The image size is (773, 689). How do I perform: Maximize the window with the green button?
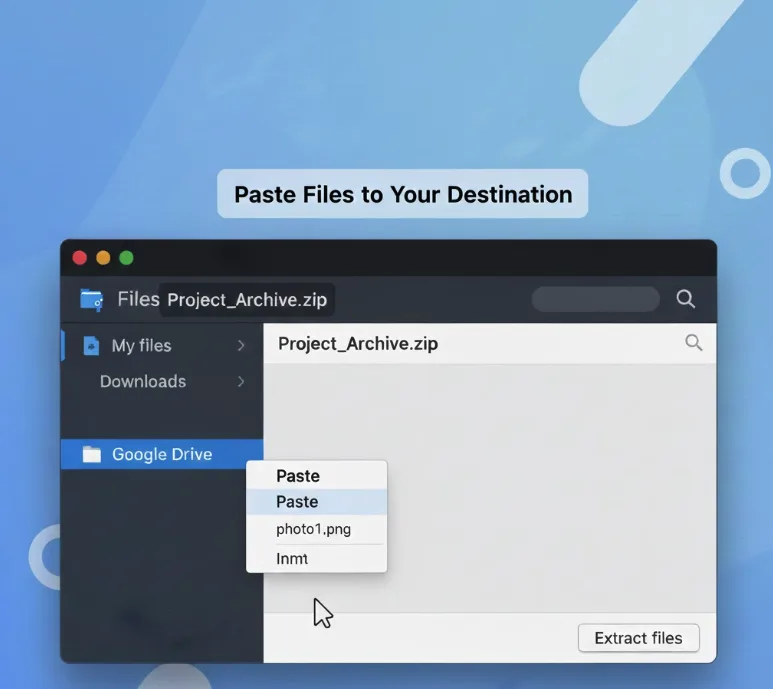(126, 258)
